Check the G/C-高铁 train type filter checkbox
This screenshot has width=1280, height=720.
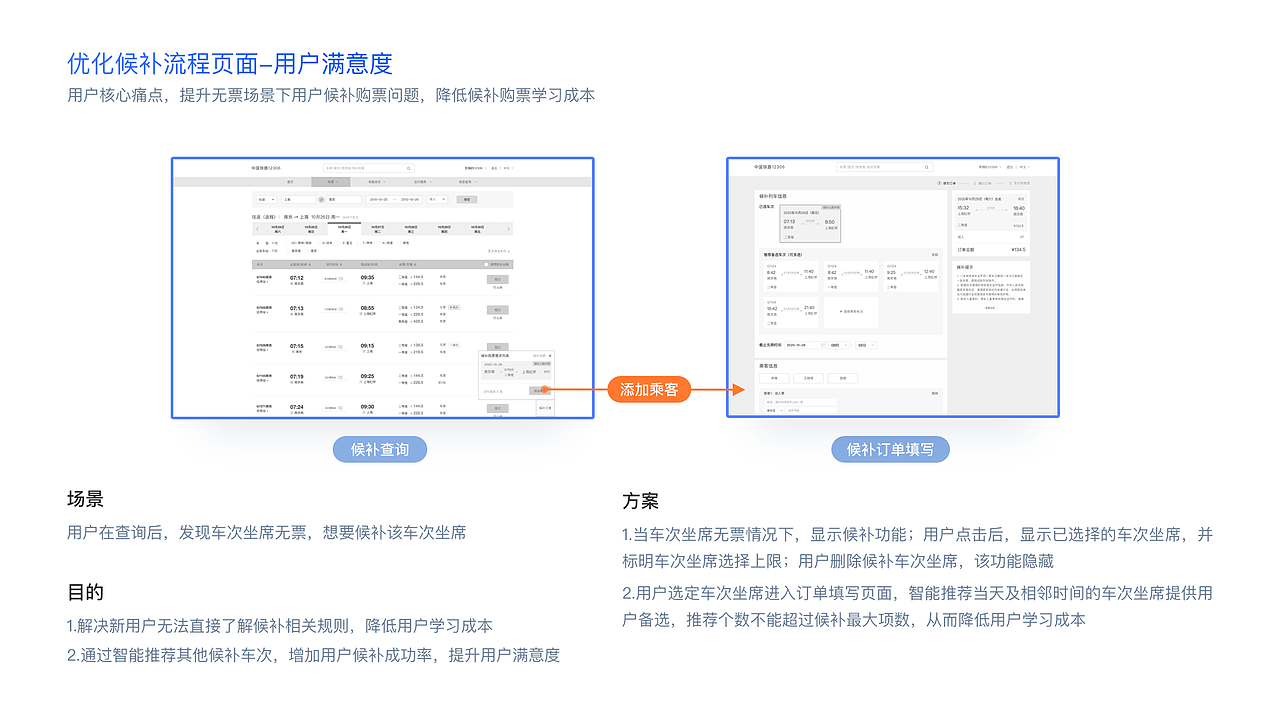pyautogui.click(x=288, y=243)
